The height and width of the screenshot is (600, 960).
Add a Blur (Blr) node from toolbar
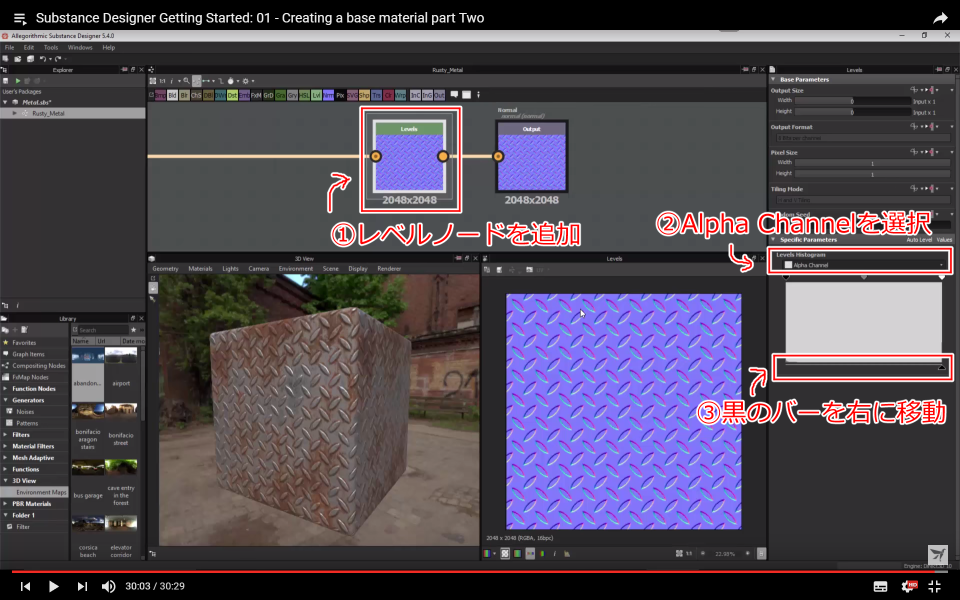click(184, 96)
